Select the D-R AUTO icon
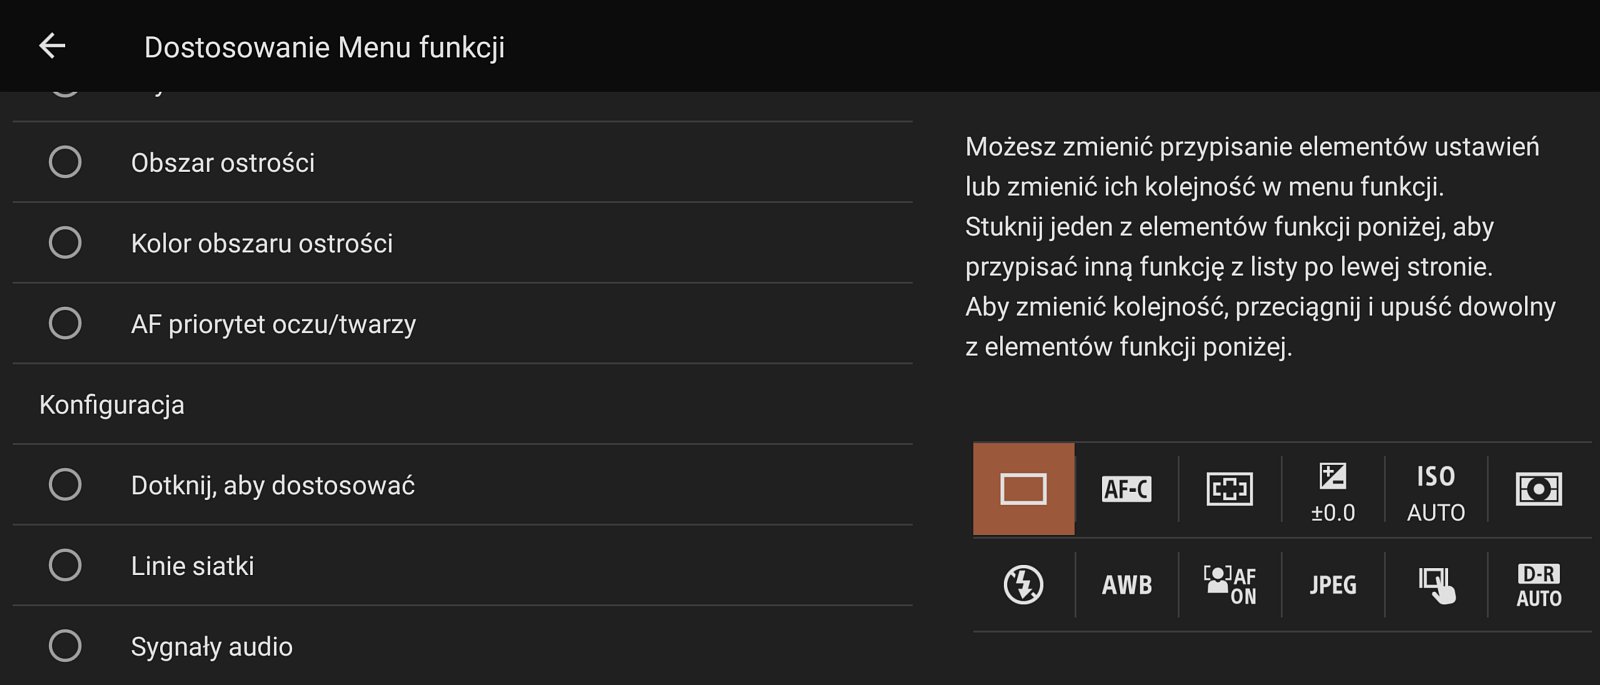 coord(1539,585)
